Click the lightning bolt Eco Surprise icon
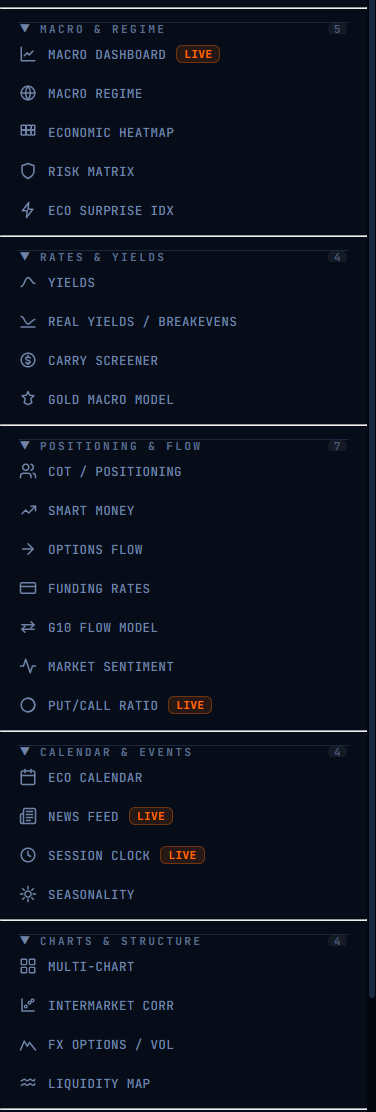This screenshot has width=376, height=1112. coord(28,211)
